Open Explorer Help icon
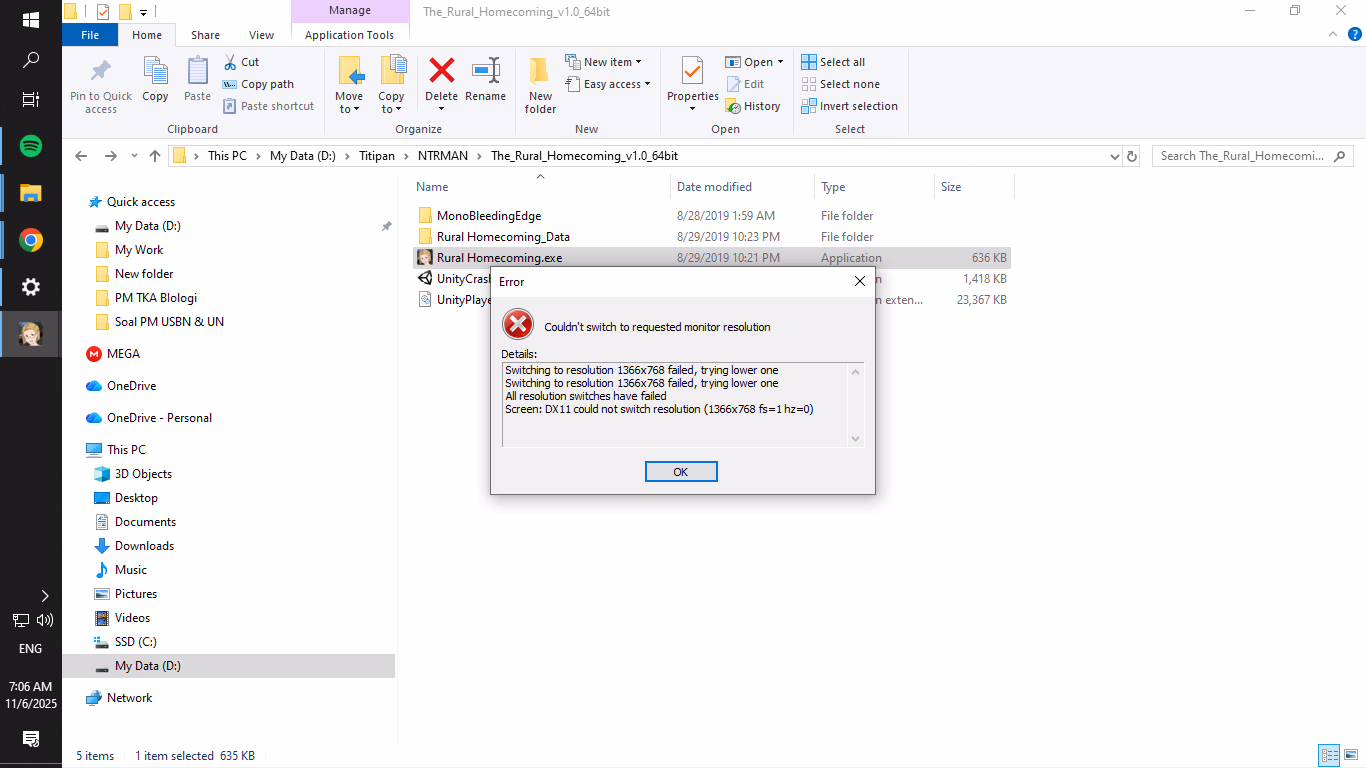This screenshot has height=768, width=1366. (x=1355, y=34)
